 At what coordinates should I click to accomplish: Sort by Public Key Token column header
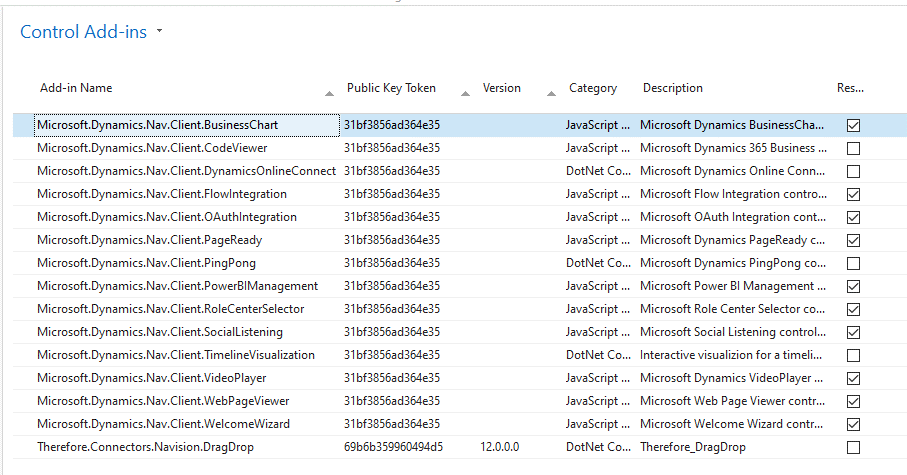[x=391, y=88]
